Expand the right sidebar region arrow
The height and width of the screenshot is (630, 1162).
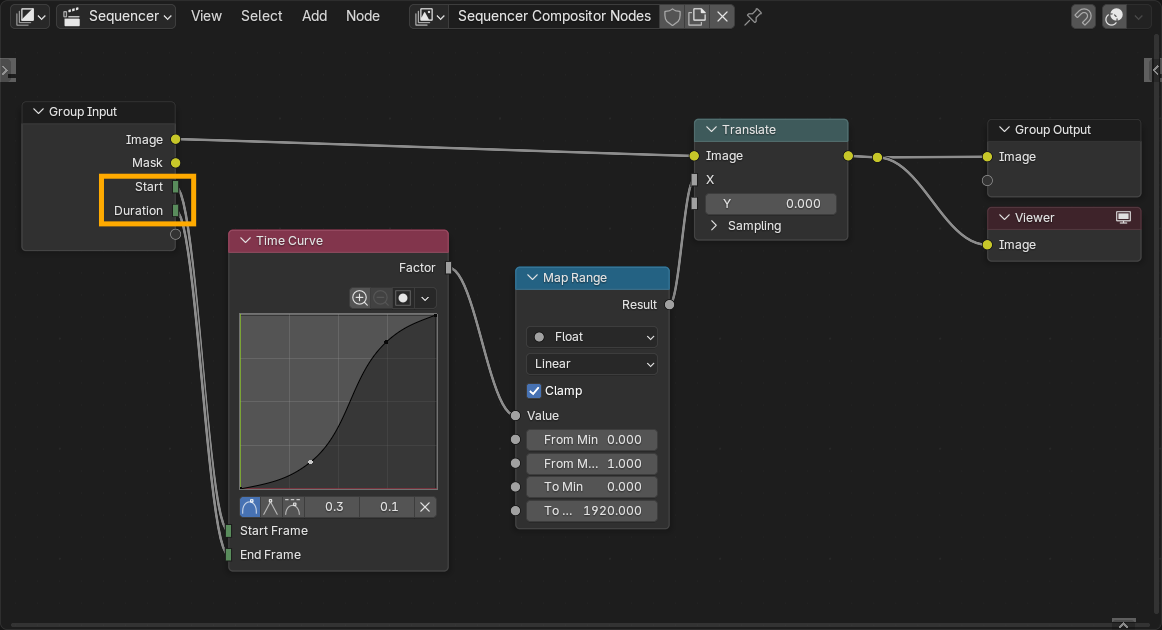(1154, 70)
